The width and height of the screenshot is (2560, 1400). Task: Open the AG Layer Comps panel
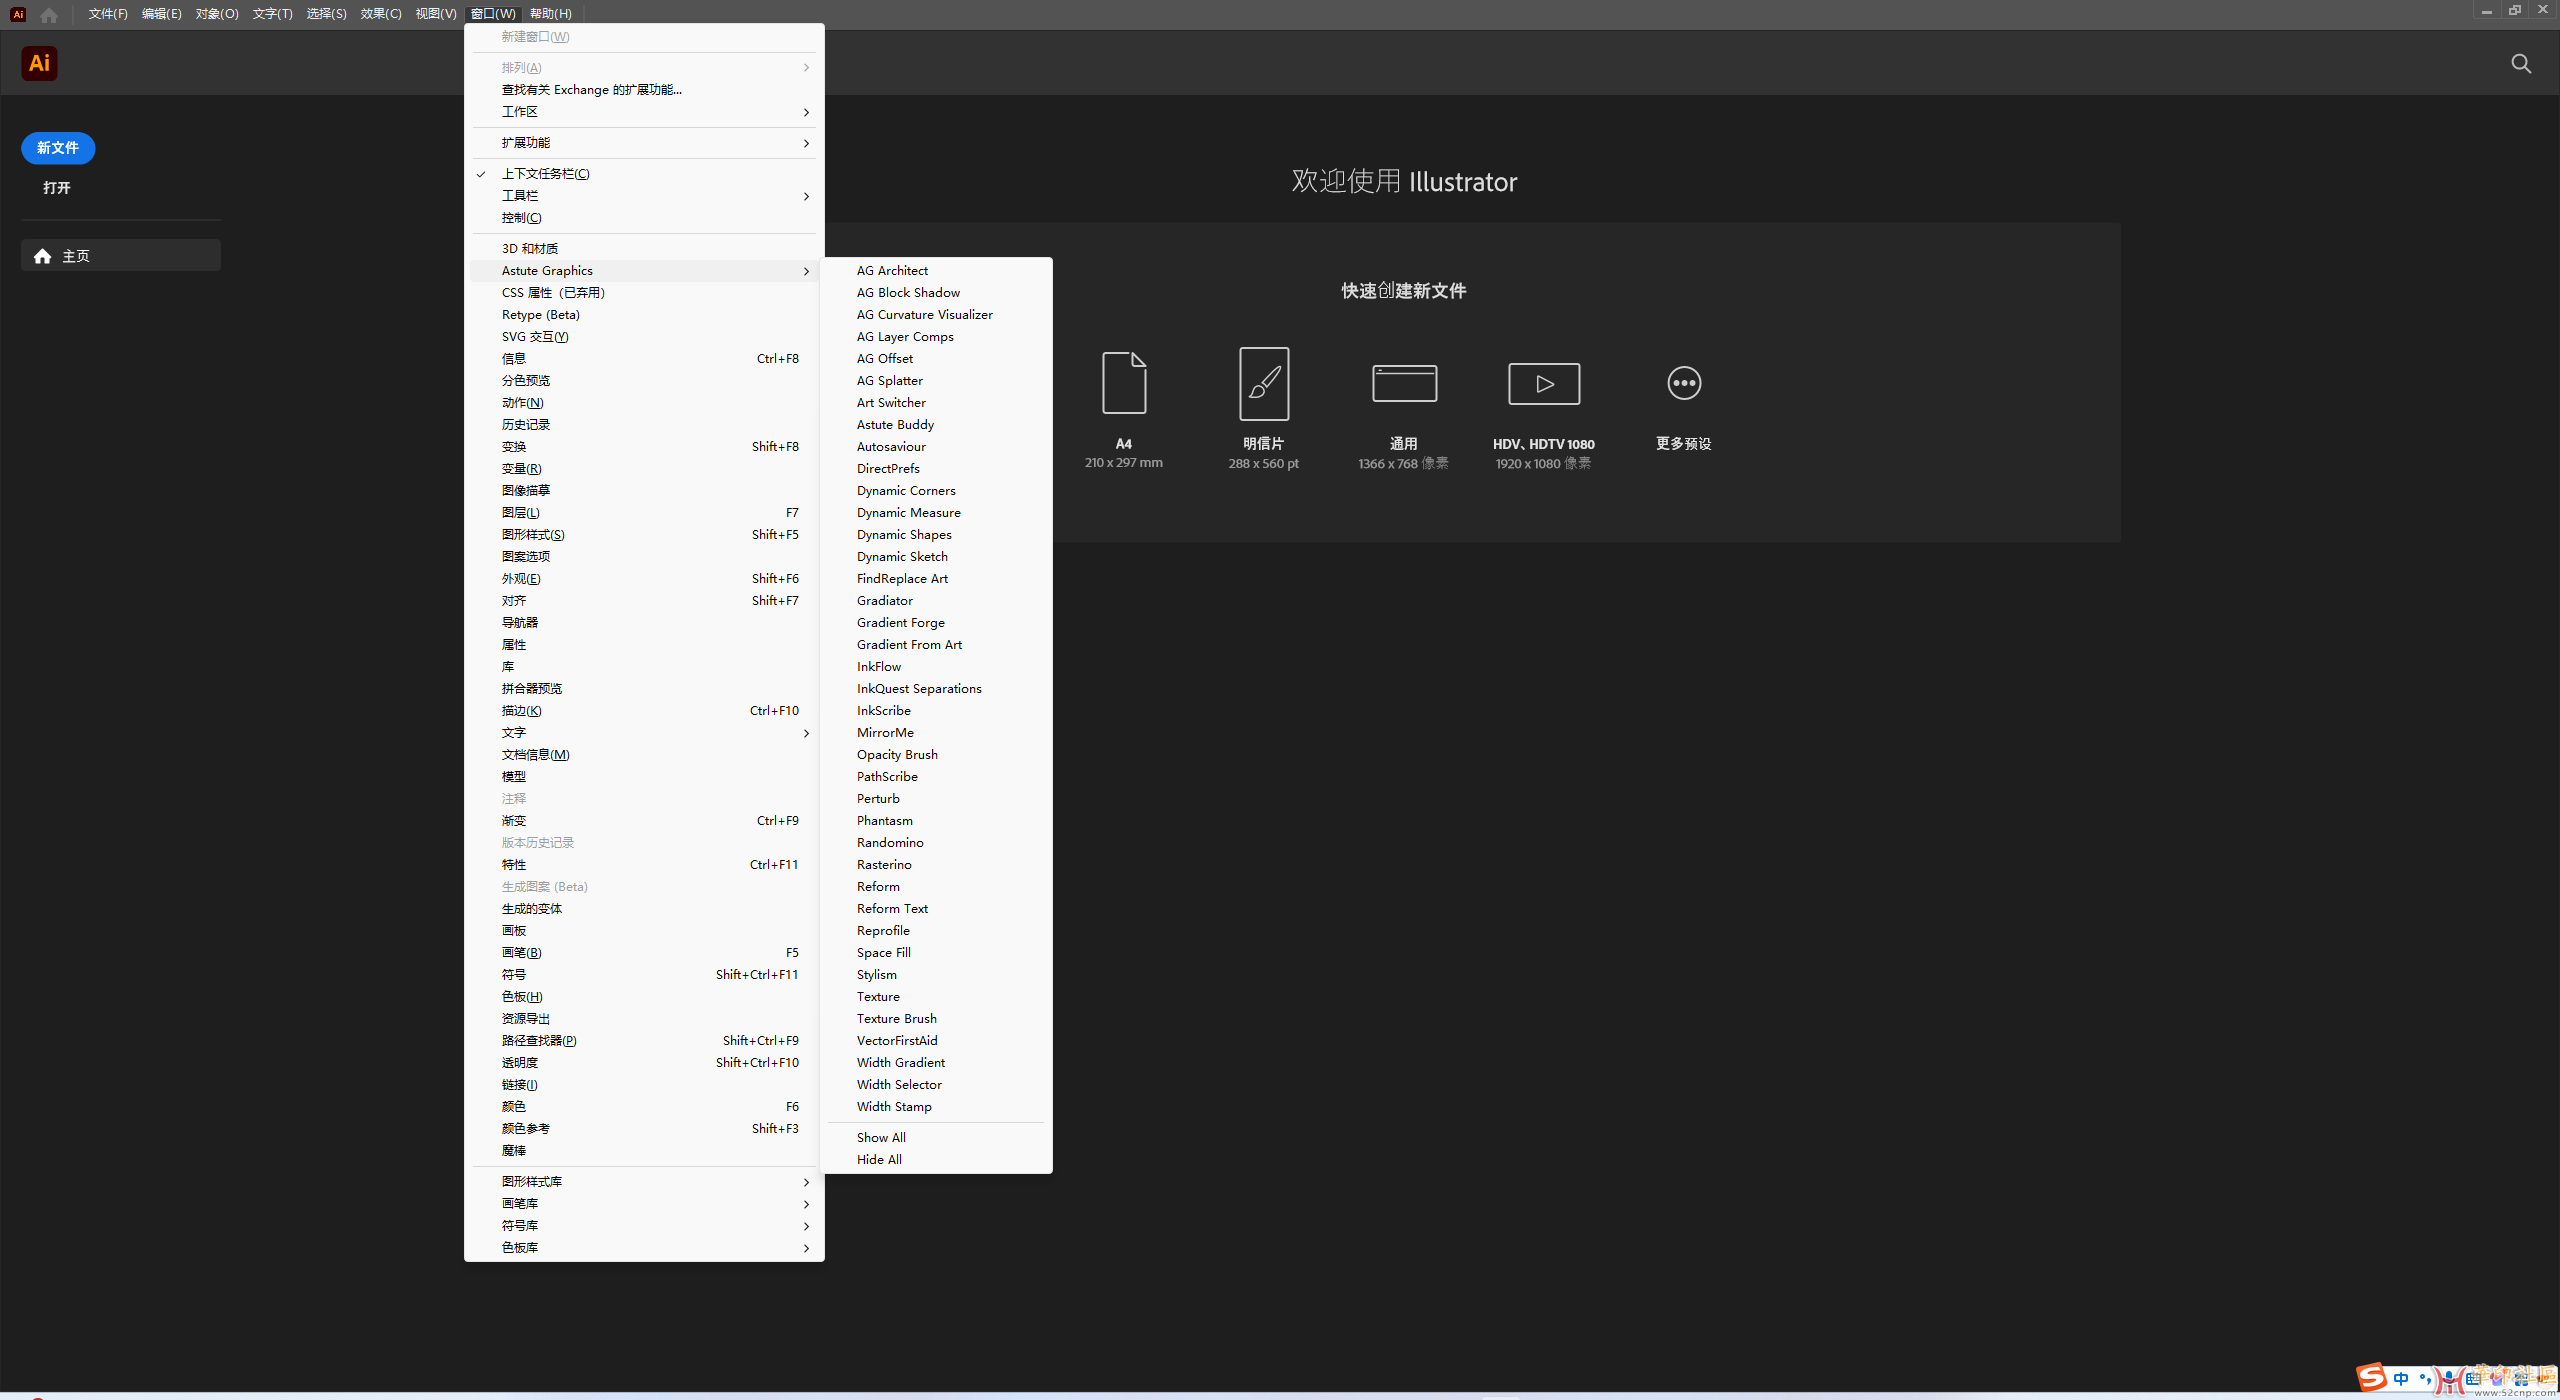936,337
